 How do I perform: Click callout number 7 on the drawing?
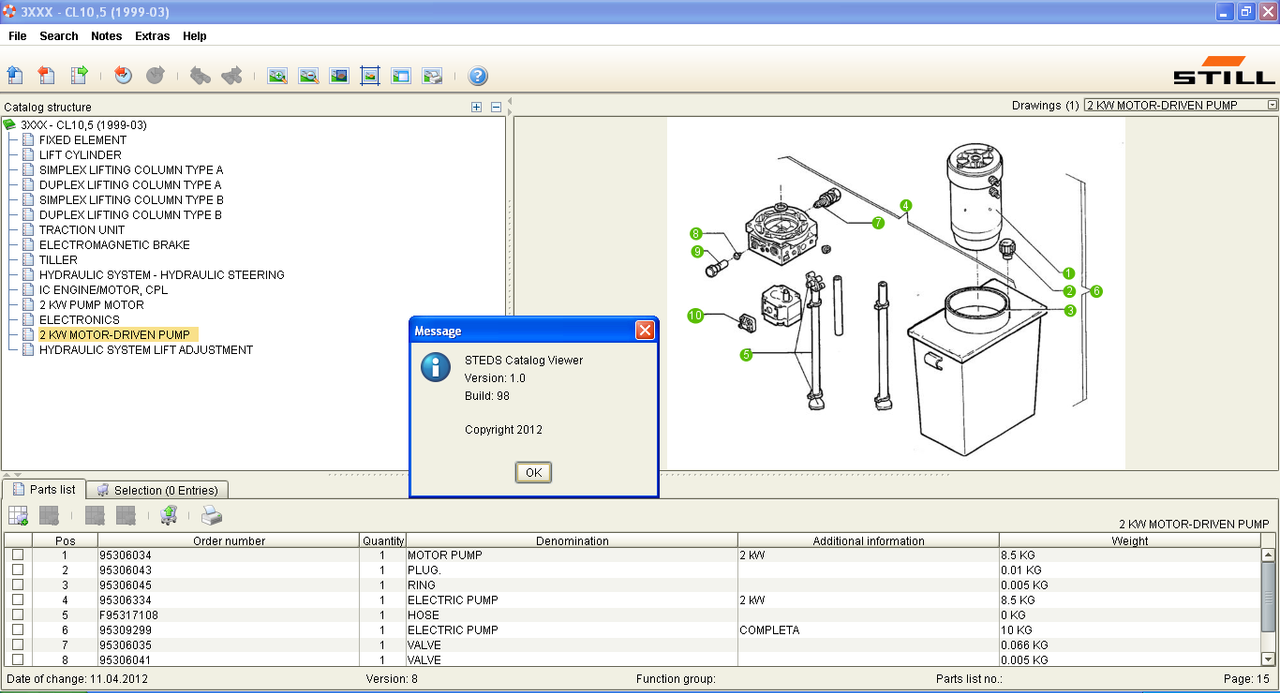[878, 223]
